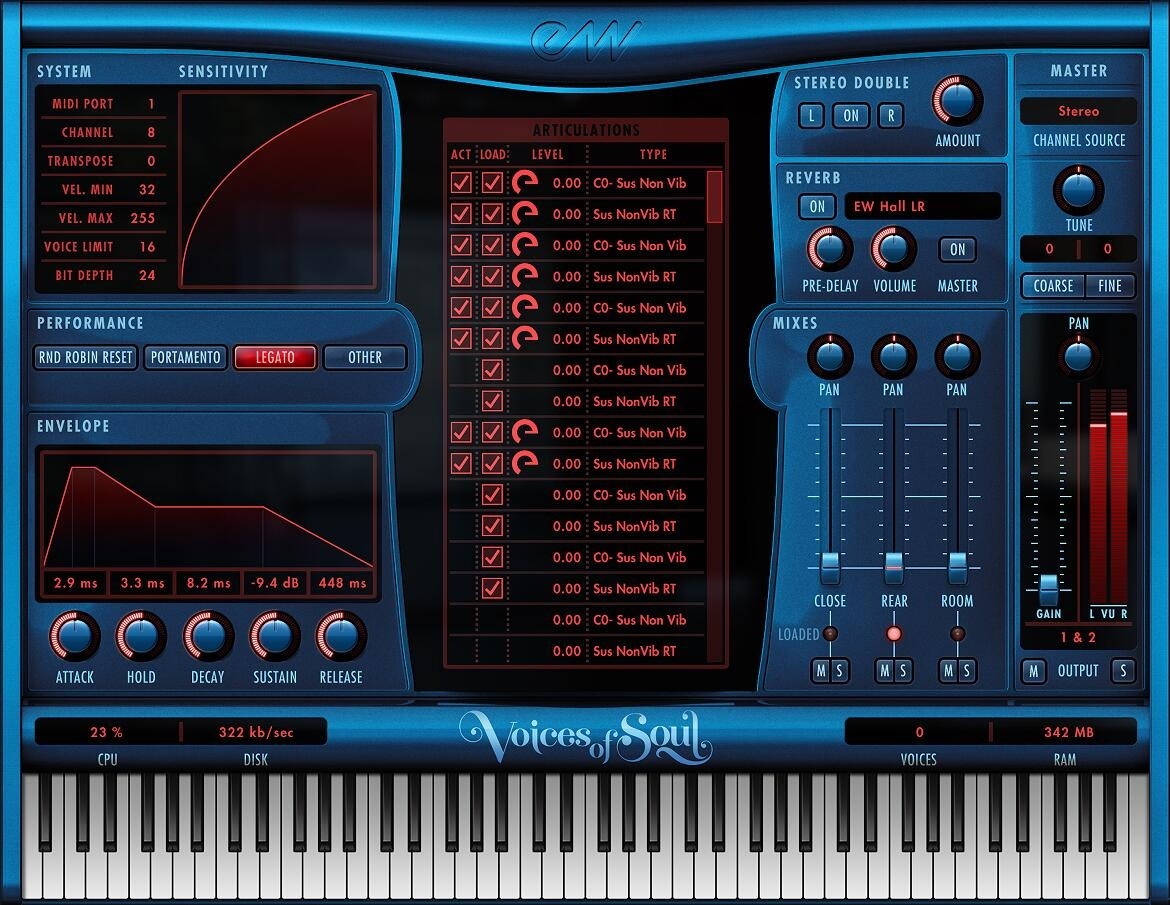Uncheck ACT in the top articulation row
This screenshot has height=905, width=1170.
(x=461, y=183)
